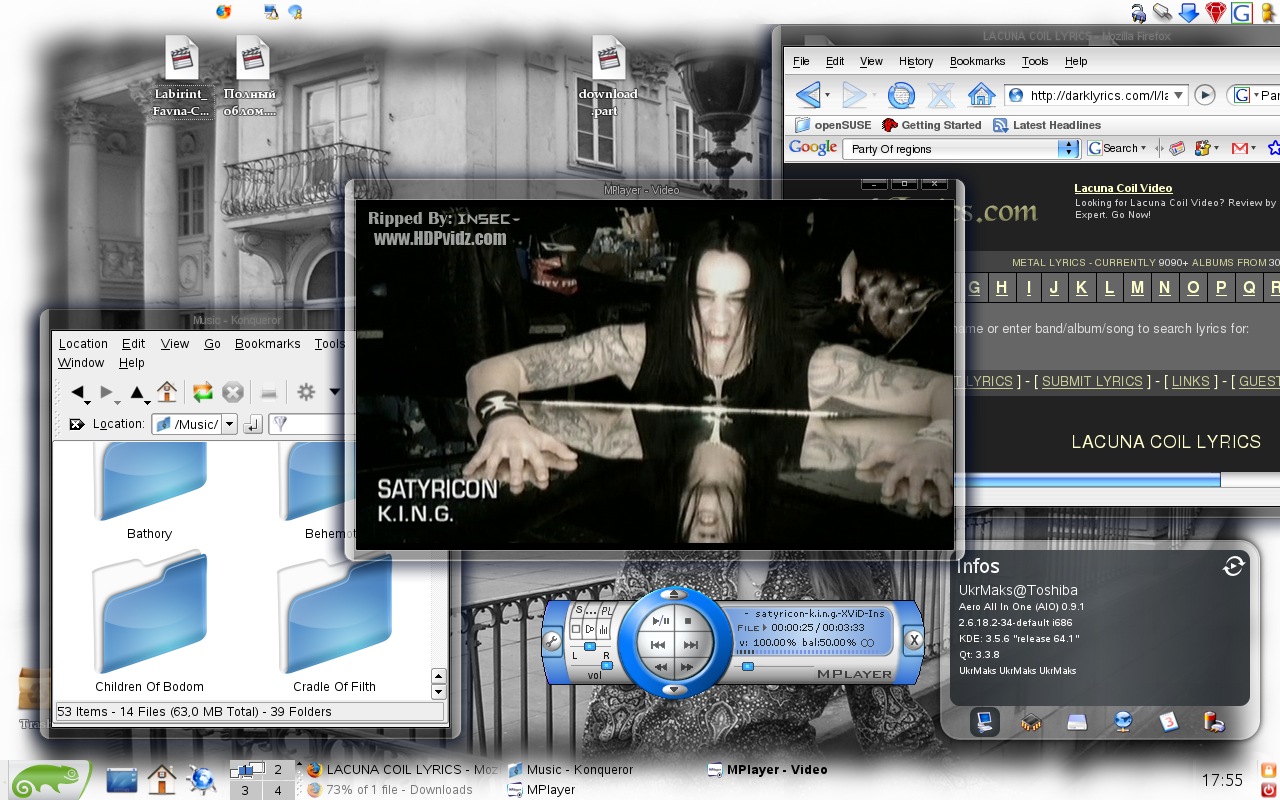Switch to virtual desktop 3 in pager
1280x800 pixels.
click(x=245, y=790)
